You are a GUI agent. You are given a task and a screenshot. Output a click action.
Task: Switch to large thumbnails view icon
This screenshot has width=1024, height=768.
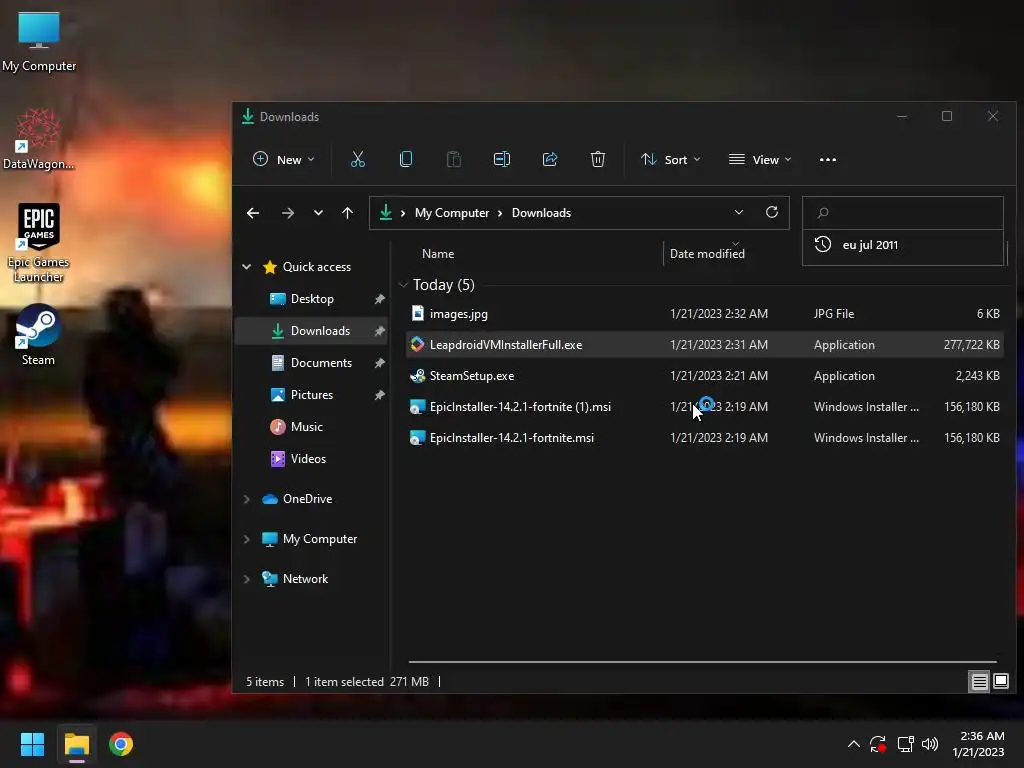pos(1001,682)
